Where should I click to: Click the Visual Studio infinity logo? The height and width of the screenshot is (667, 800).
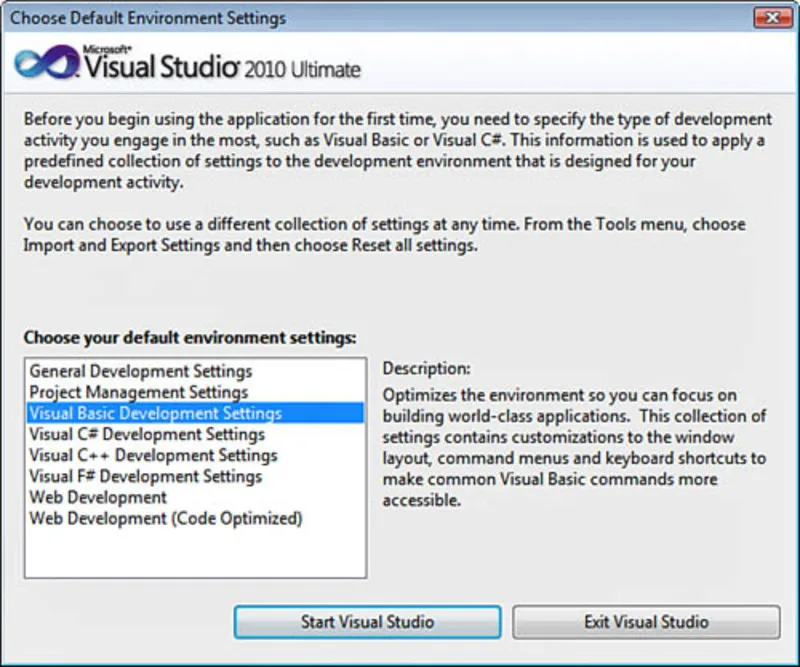click(47, 62)
